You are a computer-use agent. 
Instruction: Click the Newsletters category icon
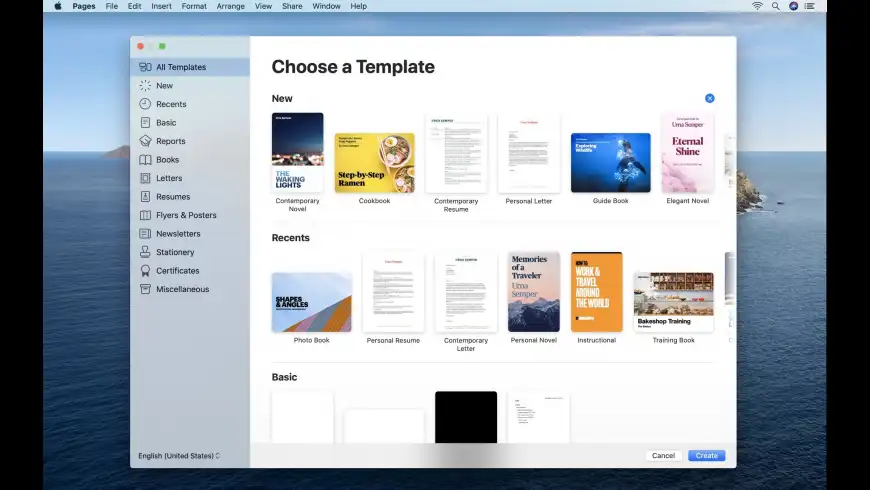pyautogui.click(x=145, y=234)
